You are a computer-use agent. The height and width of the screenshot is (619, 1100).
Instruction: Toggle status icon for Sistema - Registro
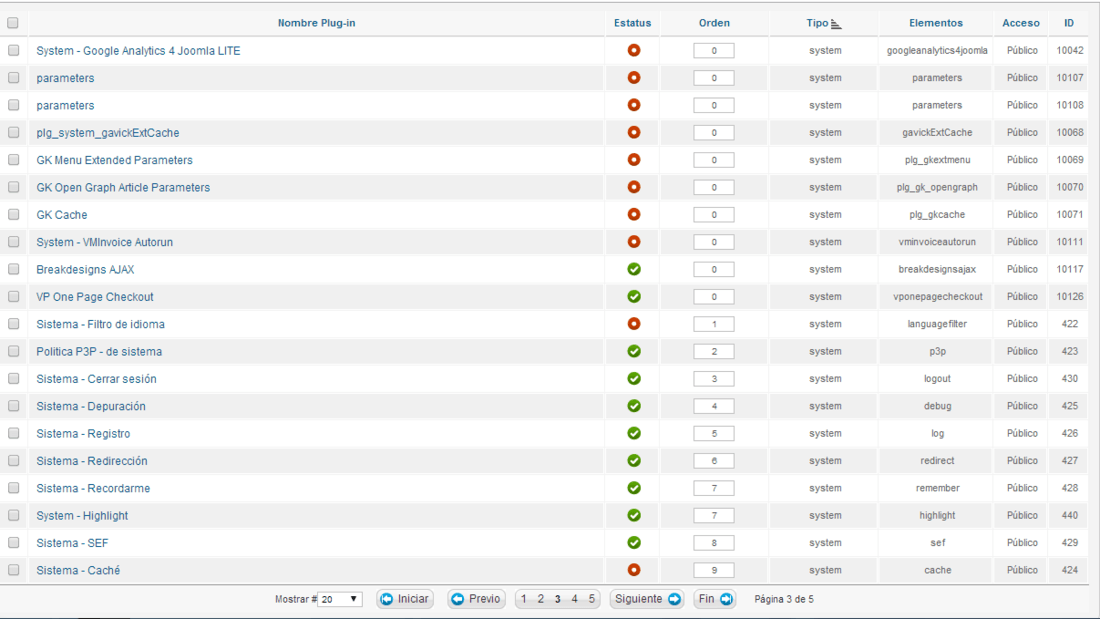[633, 434]
